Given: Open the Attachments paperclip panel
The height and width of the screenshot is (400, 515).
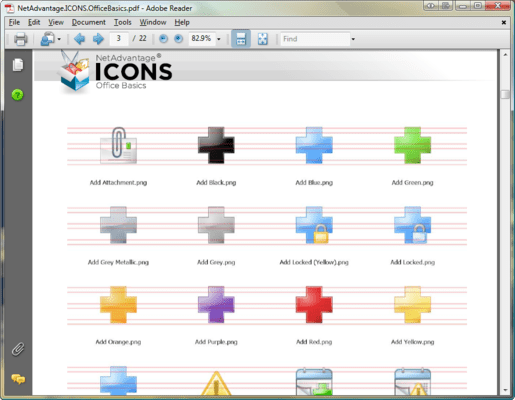Looking at the screenshot, I should pyautogui.click(x=18, y=349).
